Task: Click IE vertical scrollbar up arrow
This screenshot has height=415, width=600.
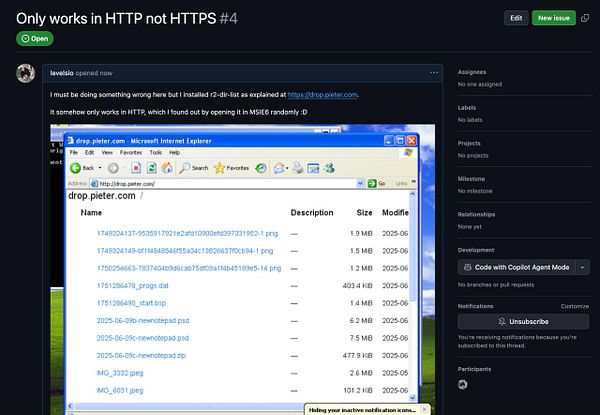Action: tap(412, 194)
